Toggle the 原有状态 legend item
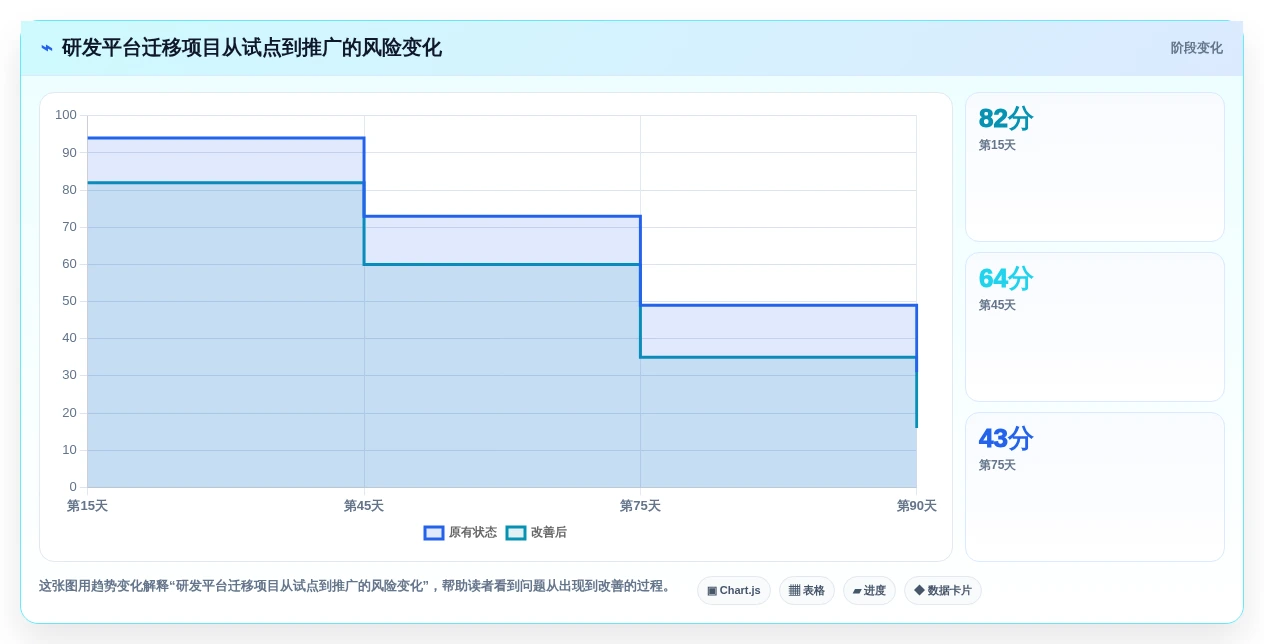Image resolution: width=1264 pixels, height=644 pixels. click(x=460, y=533)
